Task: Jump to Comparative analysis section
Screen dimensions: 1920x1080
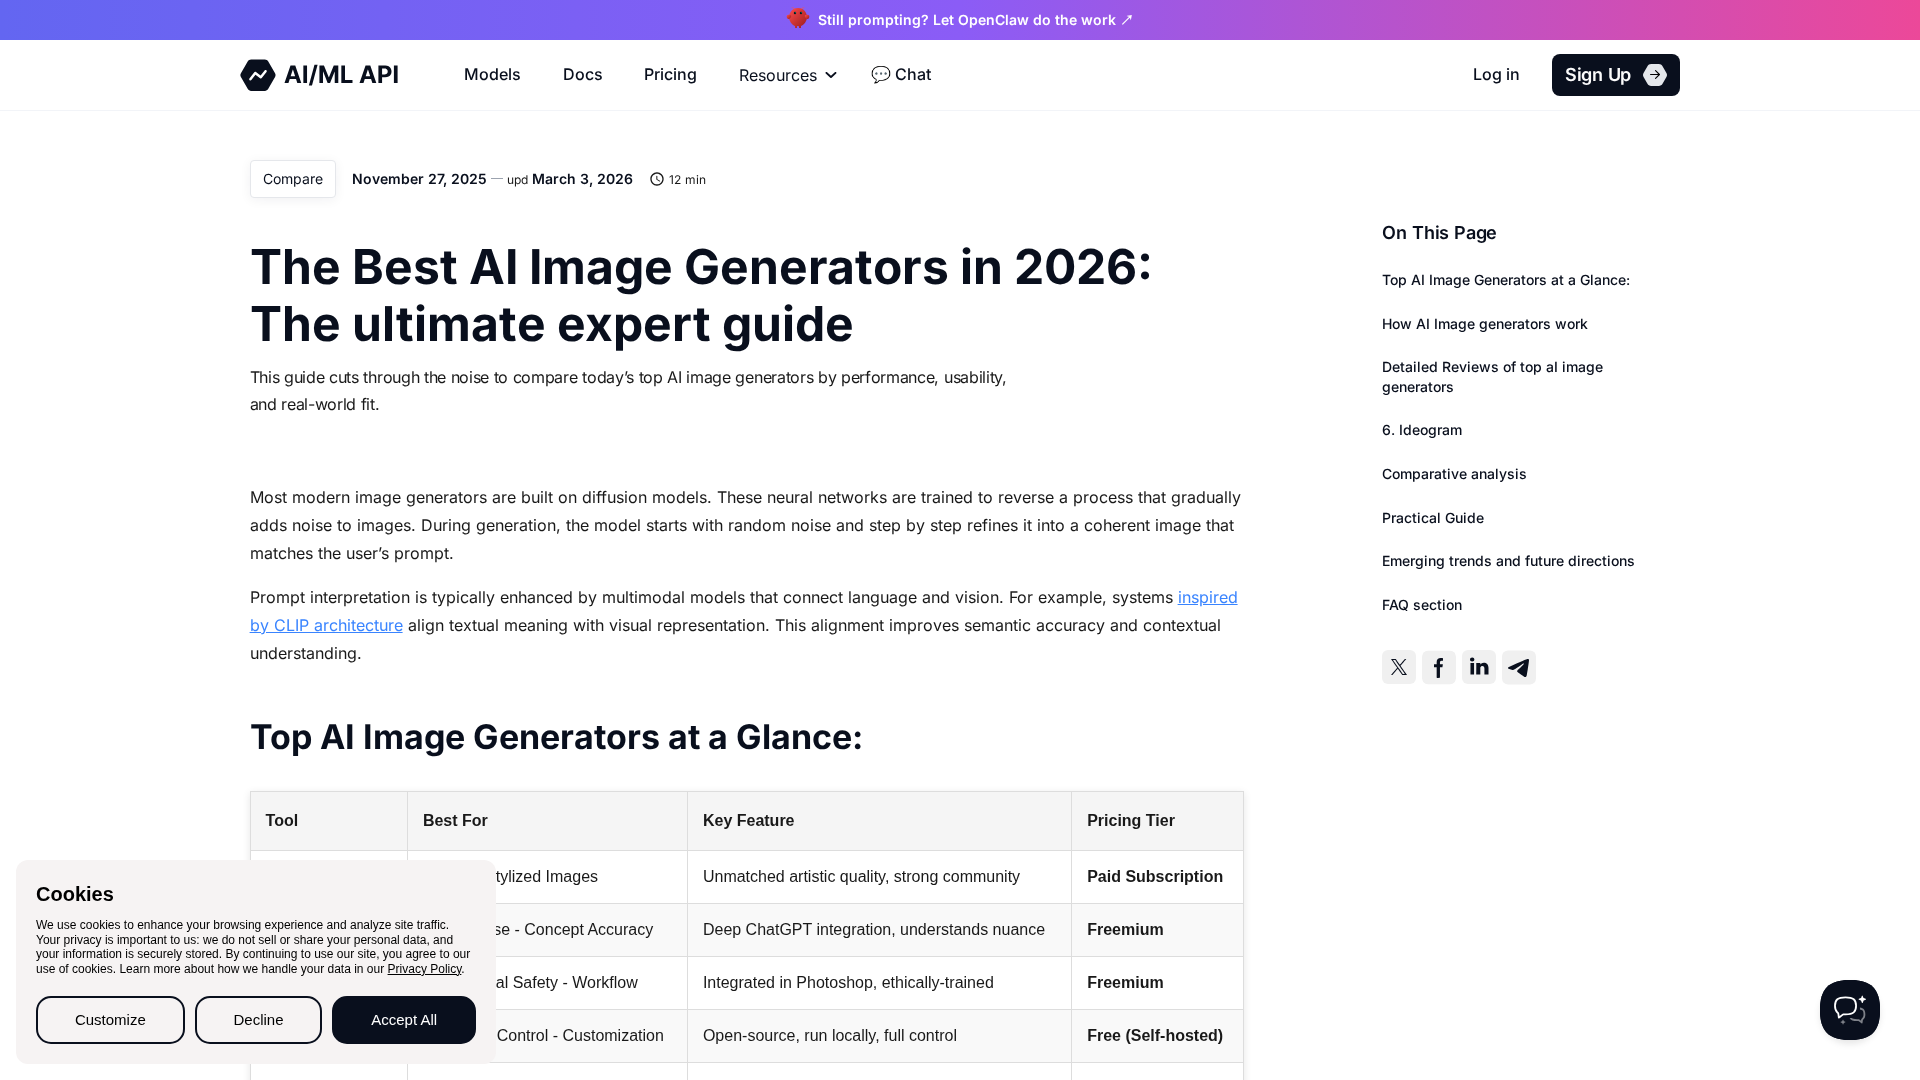Action: [x=1454, y=474]
